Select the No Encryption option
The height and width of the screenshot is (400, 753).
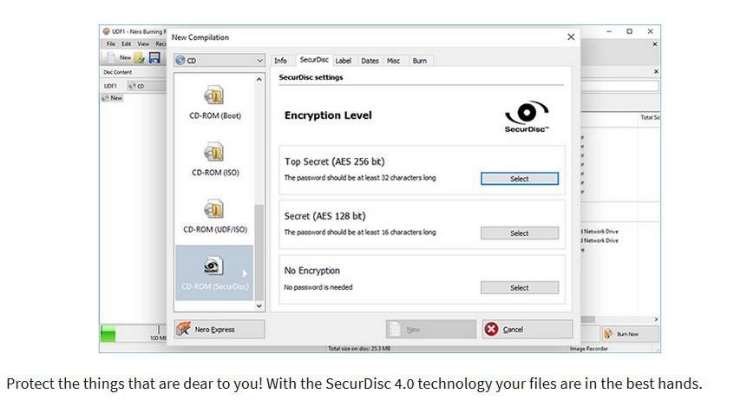tap(520, 288)
